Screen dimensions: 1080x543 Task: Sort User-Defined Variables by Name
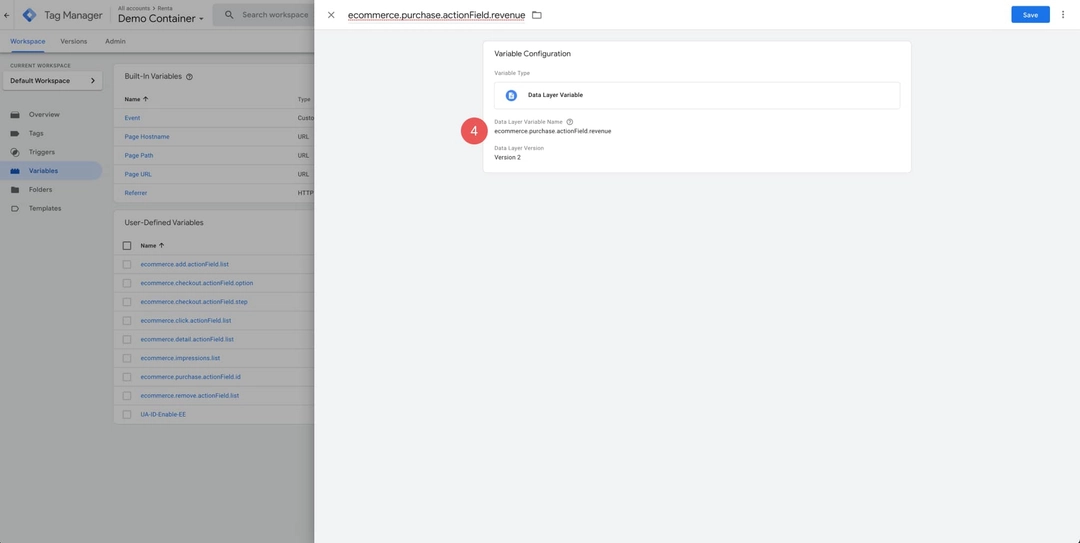pyautogui.click(x=153, y=245)
